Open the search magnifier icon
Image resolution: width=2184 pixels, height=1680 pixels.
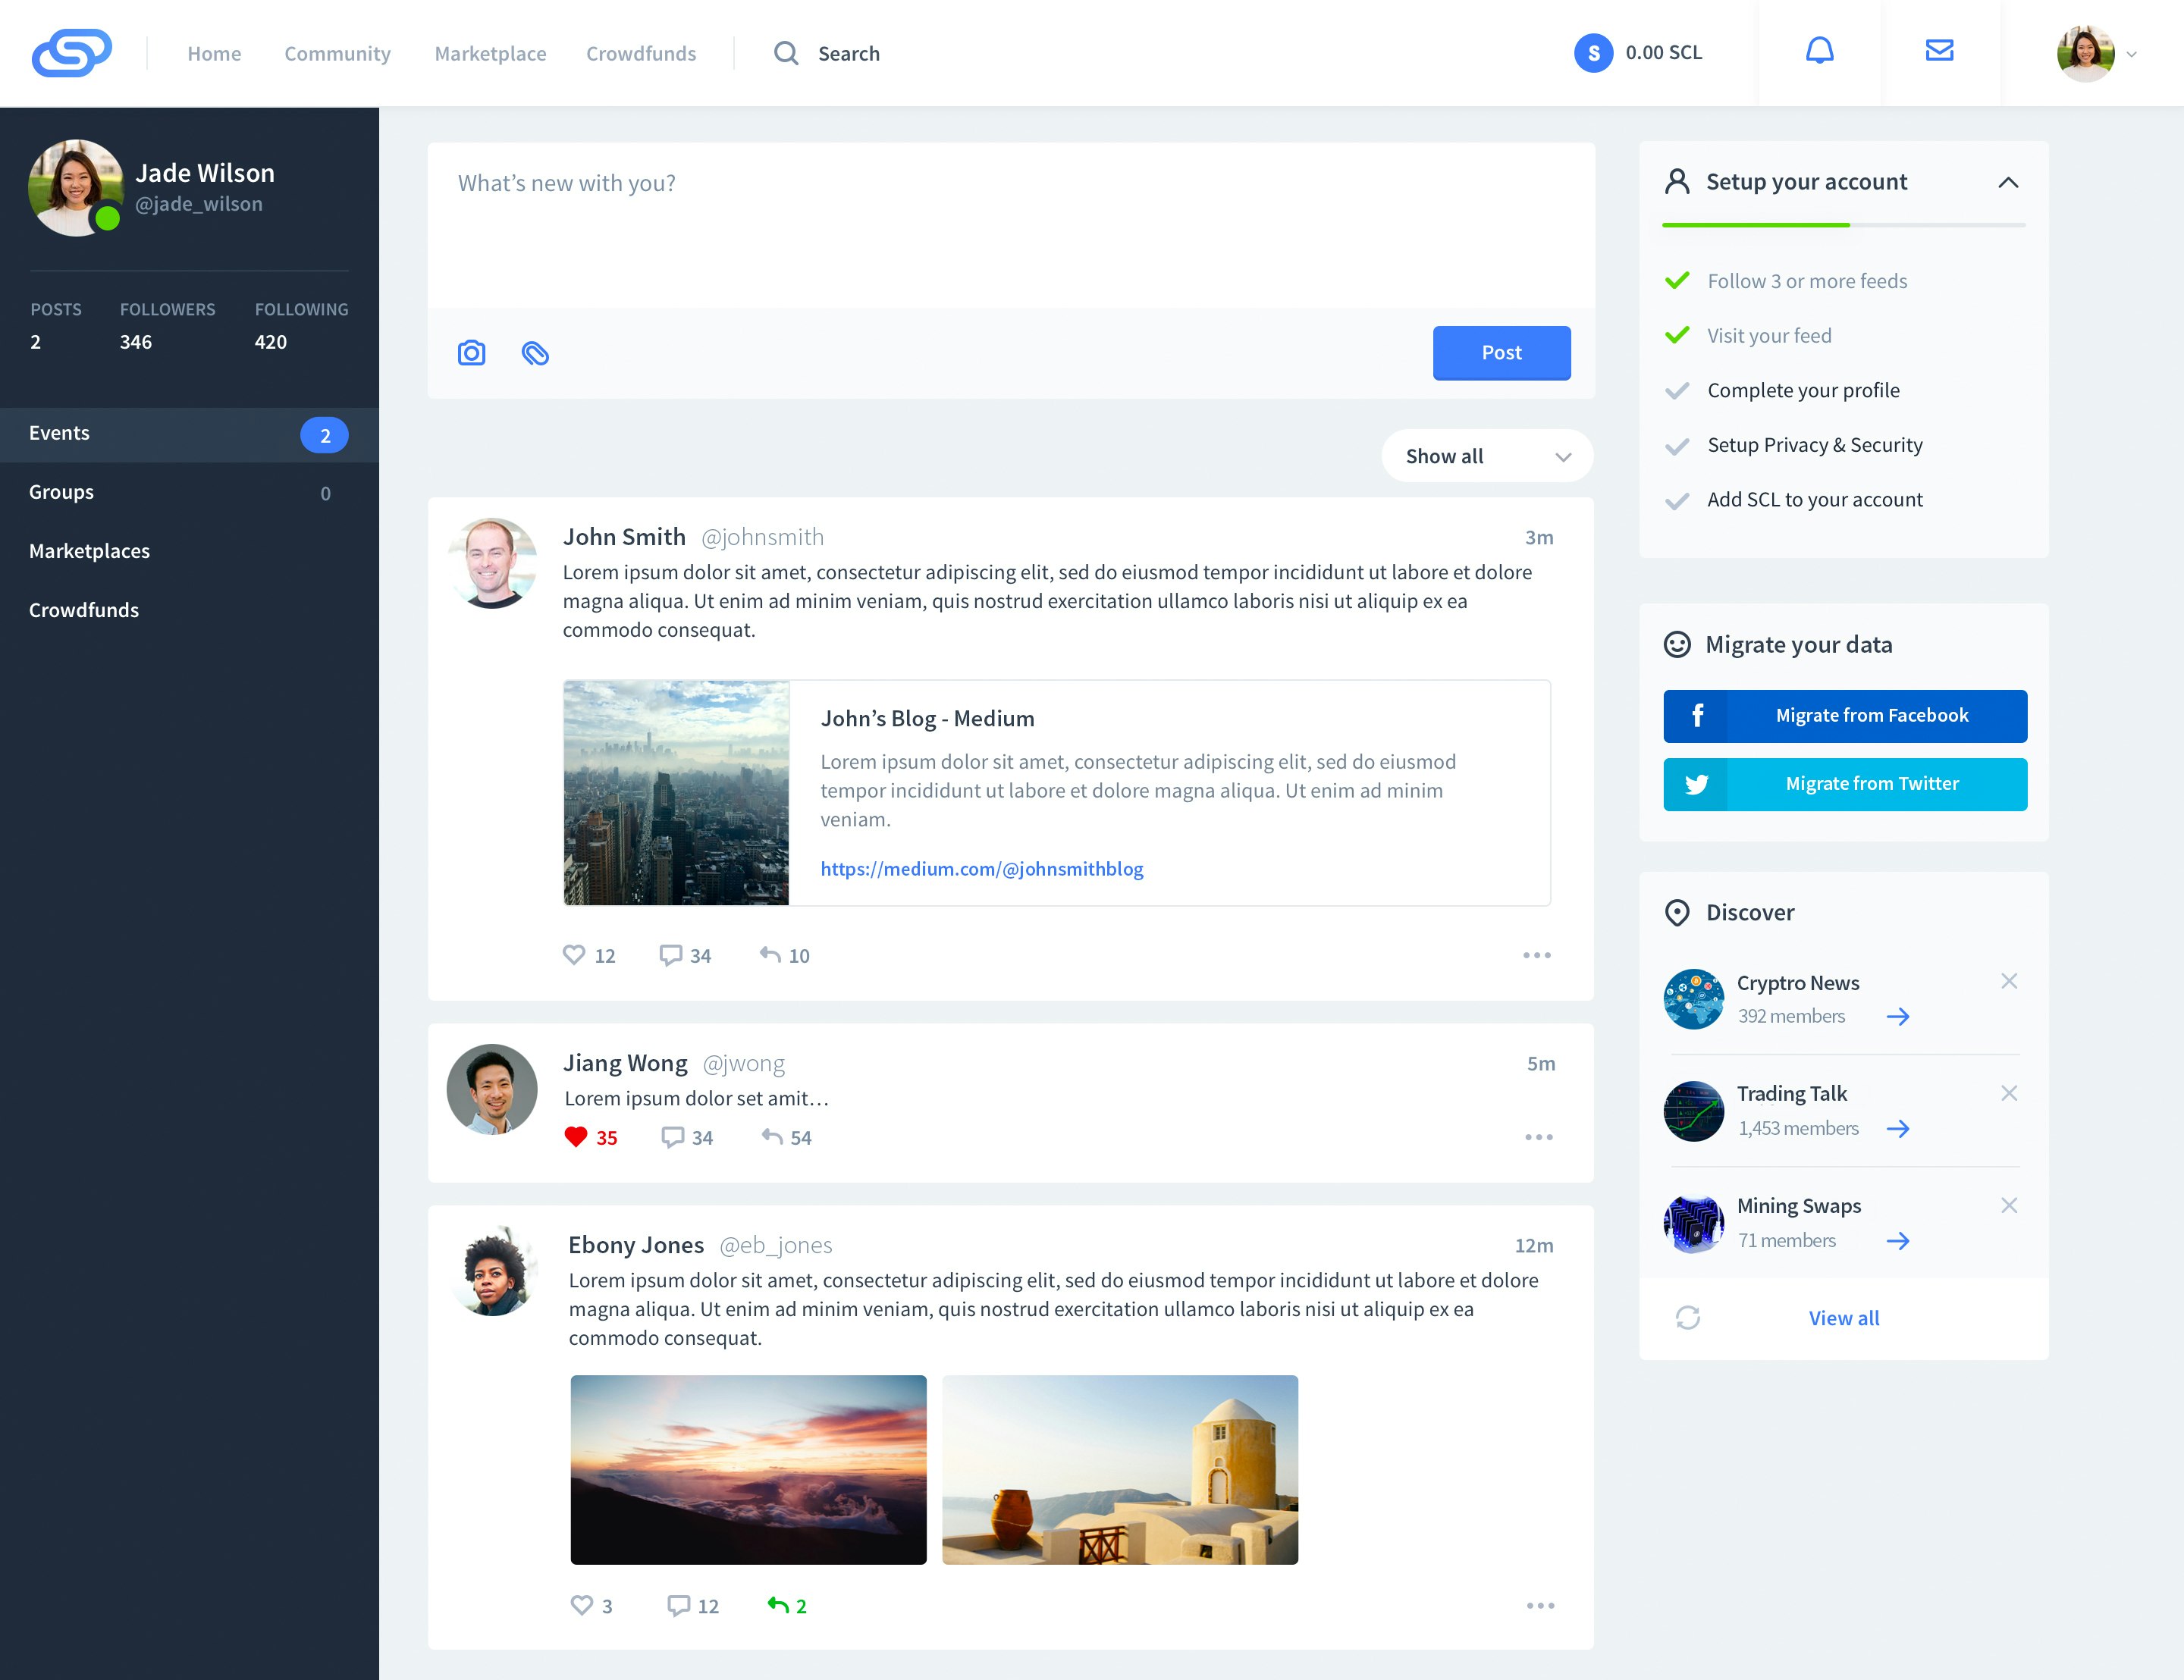(786, 53)
